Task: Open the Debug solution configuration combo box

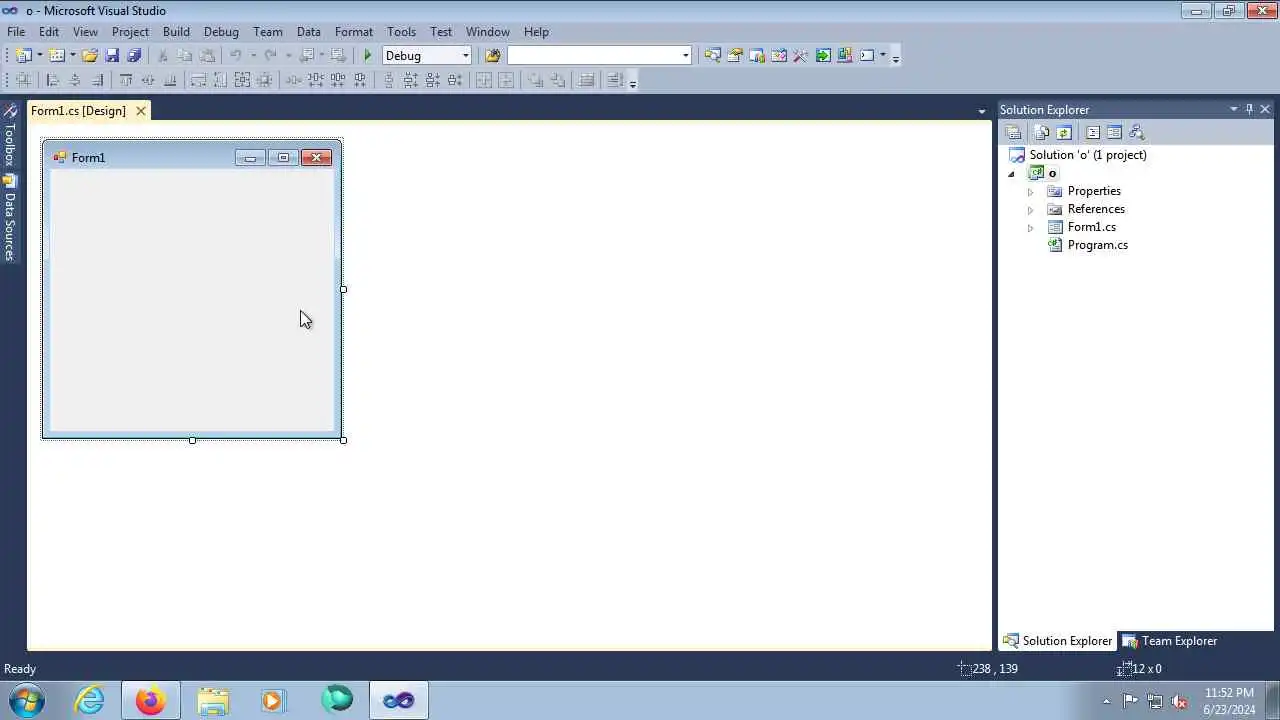Action: coord(427,56)
